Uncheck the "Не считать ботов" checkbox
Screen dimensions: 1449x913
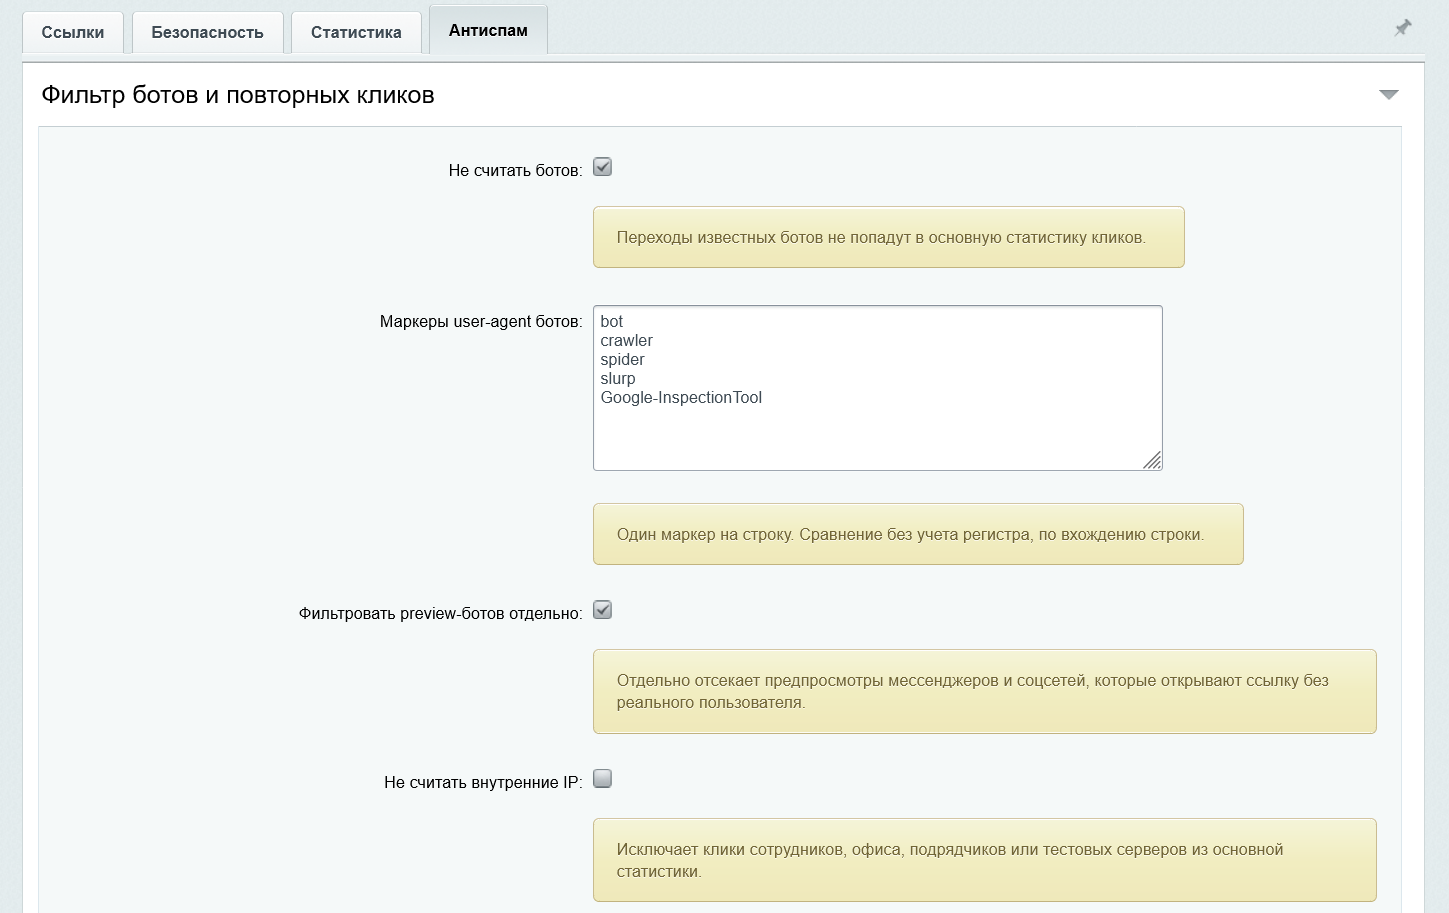pos(602,167)
